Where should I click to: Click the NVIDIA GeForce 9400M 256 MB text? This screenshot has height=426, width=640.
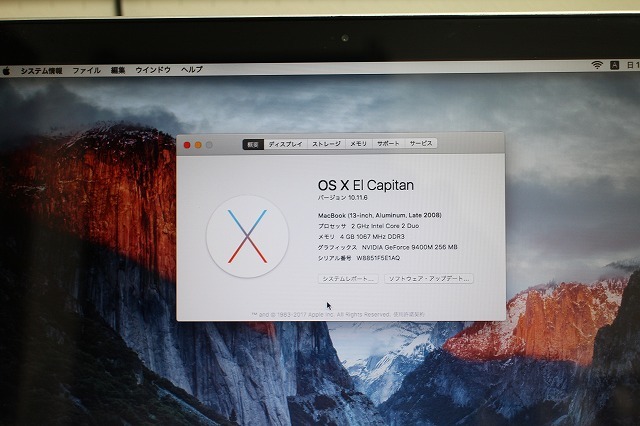409,247
